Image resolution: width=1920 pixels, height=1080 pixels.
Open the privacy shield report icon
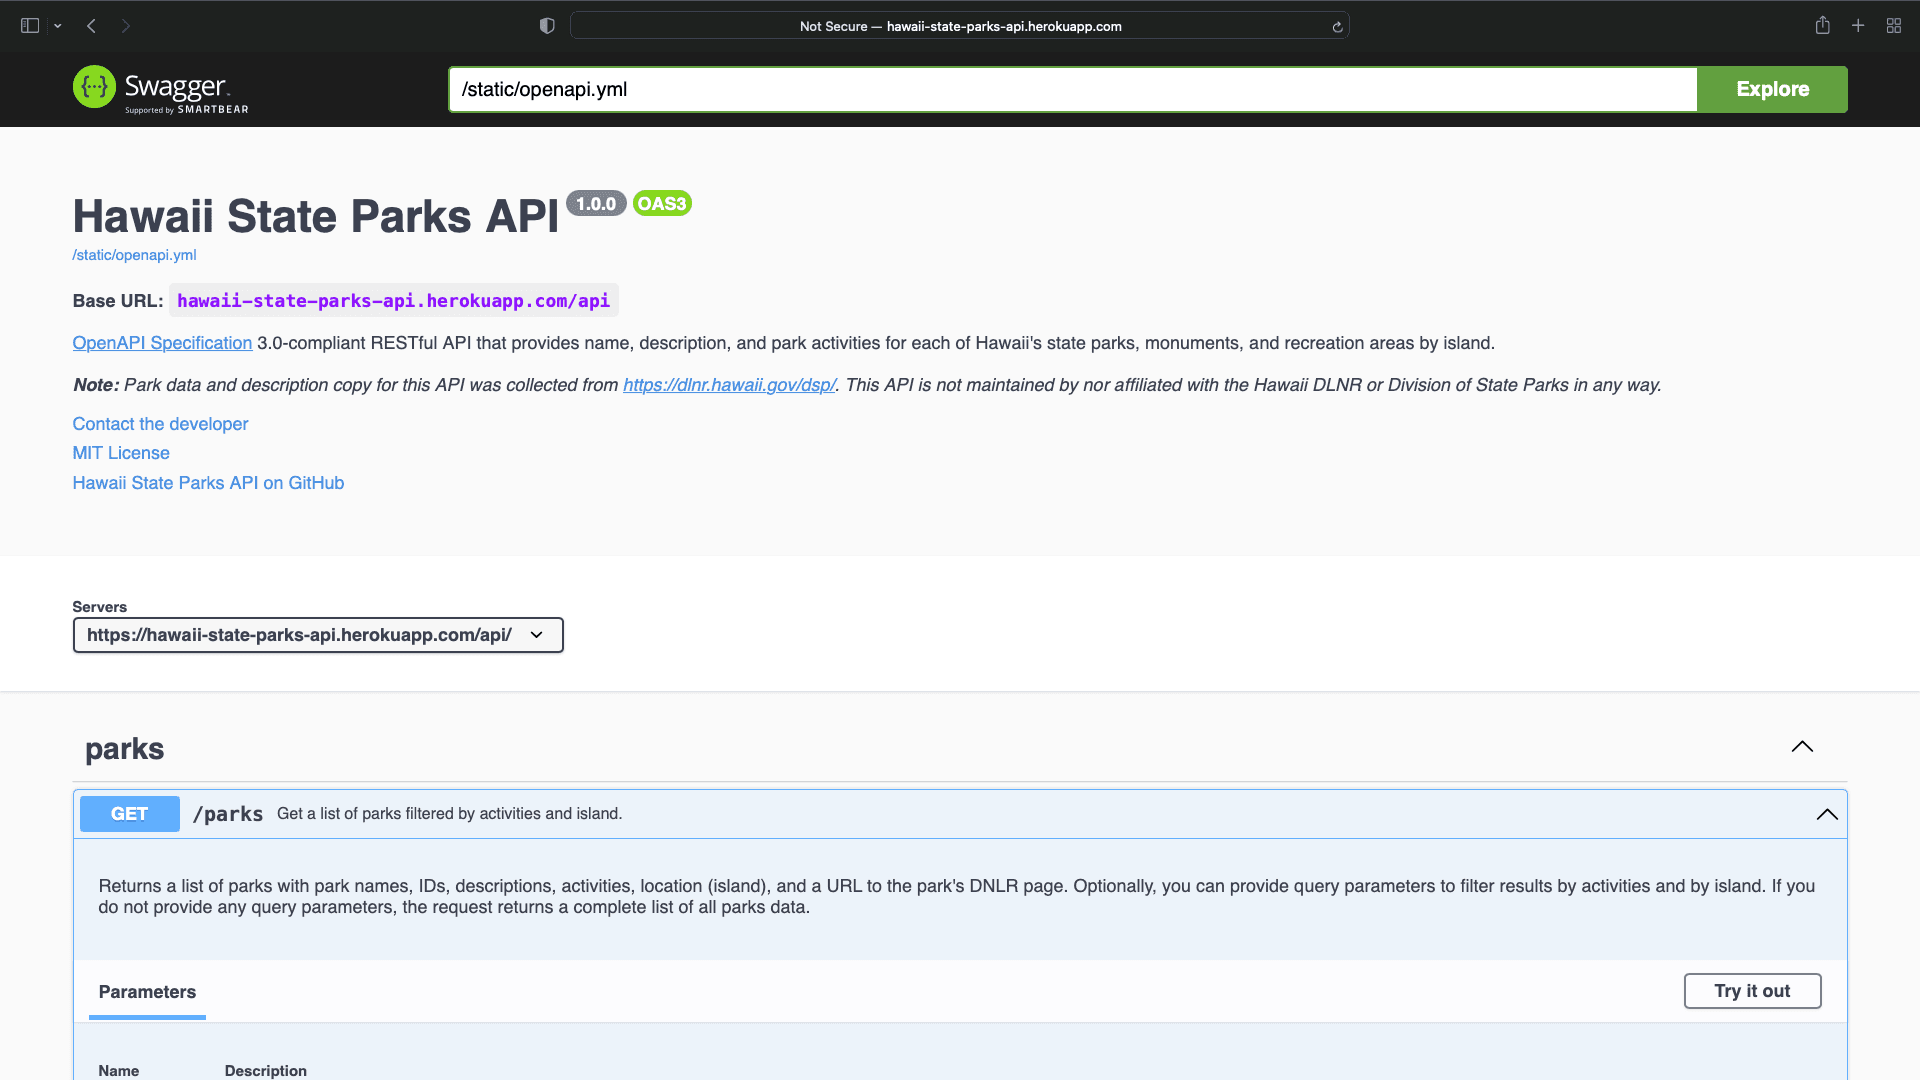[547, 26]
